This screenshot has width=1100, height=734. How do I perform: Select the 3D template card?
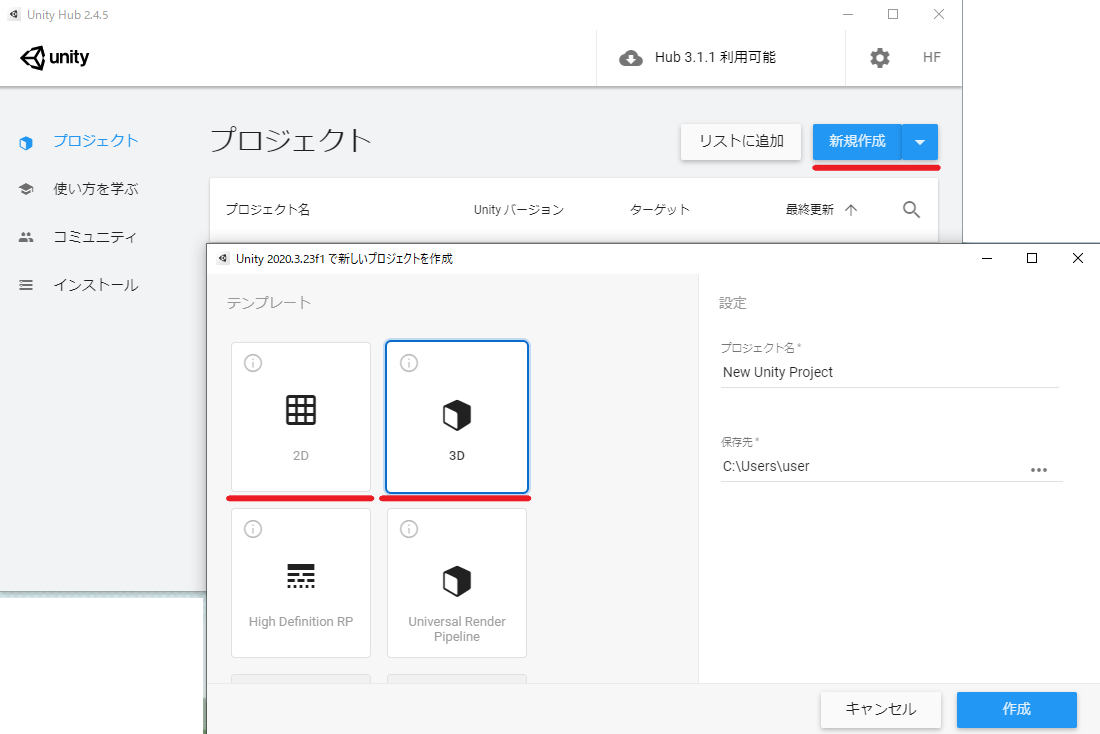(457, 417)
